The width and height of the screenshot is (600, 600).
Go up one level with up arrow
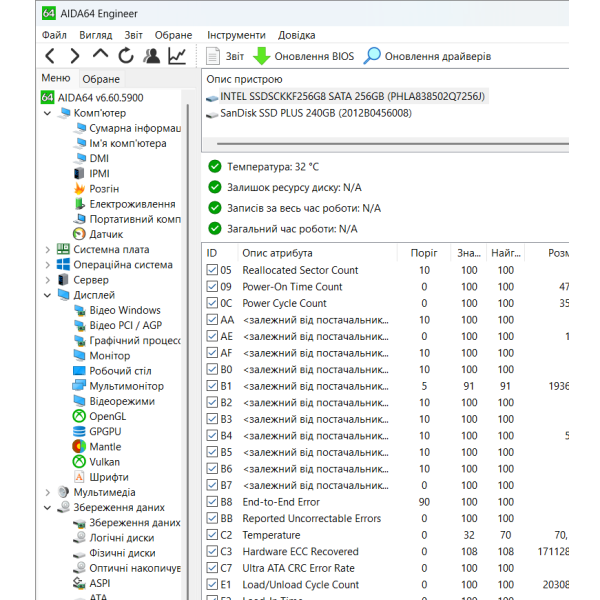[100, 55]
